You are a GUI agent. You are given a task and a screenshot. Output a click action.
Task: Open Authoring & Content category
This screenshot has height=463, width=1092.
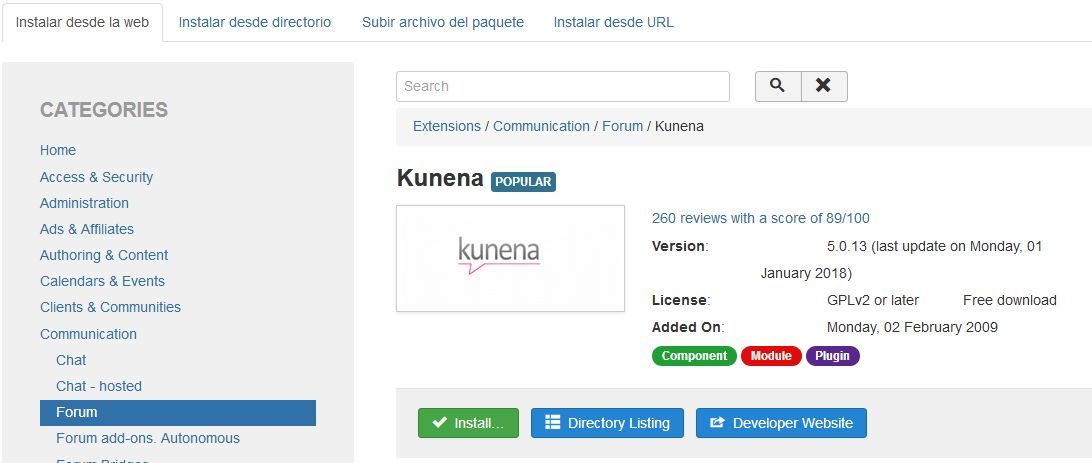tap(104, 256)
